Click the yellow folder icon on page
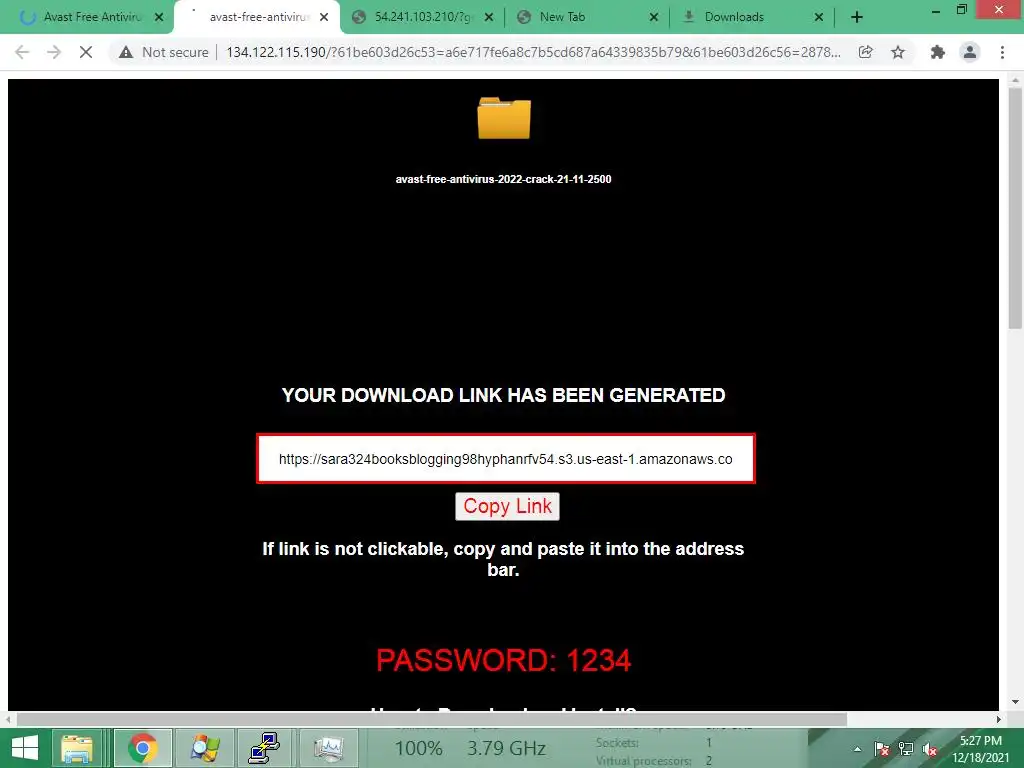1024x768 pixels. coord(504,118)
